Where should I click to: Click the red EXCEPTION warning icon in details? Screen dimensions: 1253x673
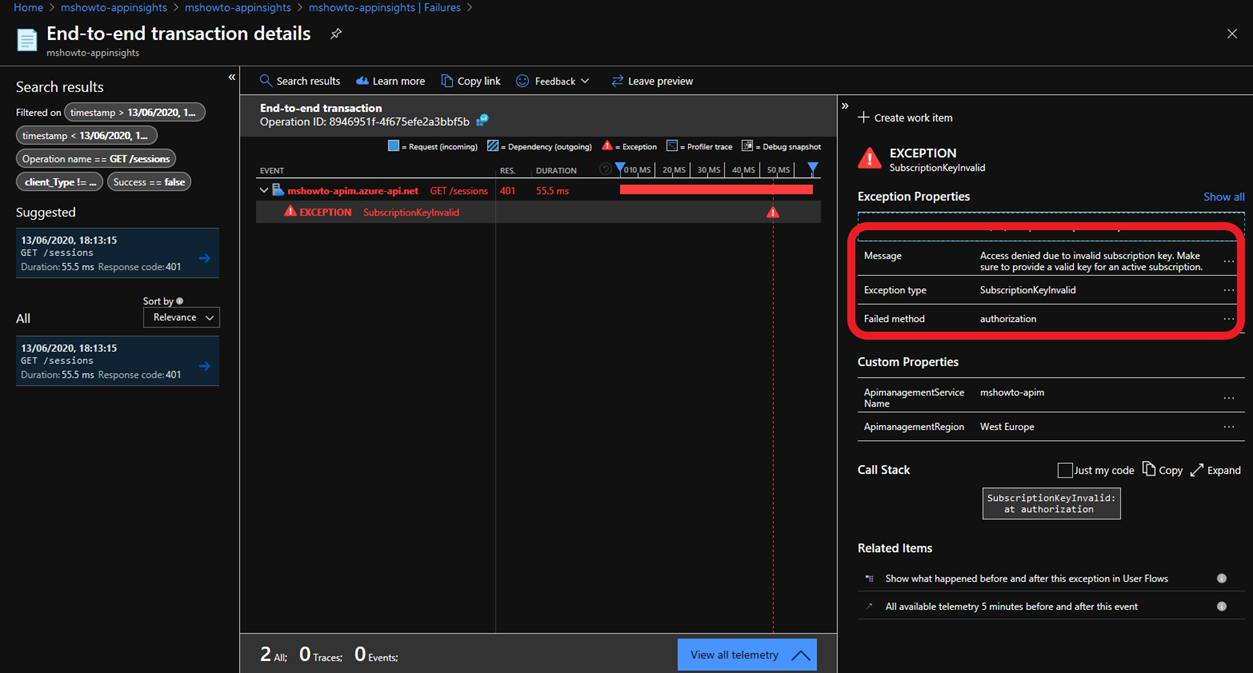870,158
